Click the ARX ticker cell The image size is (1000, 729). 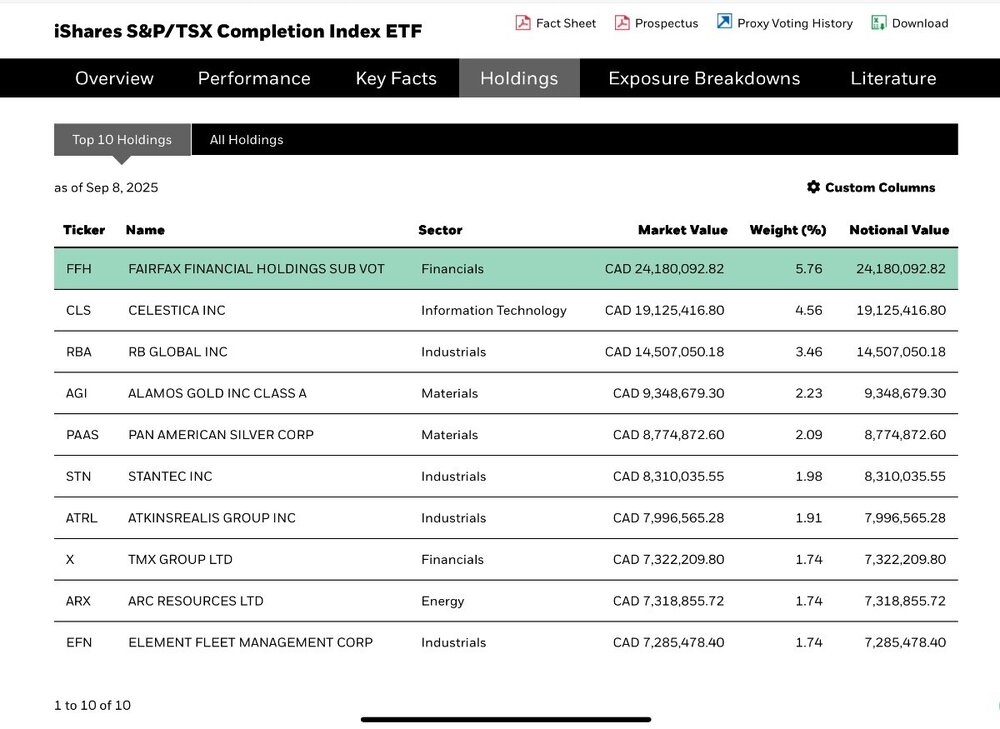78,600
